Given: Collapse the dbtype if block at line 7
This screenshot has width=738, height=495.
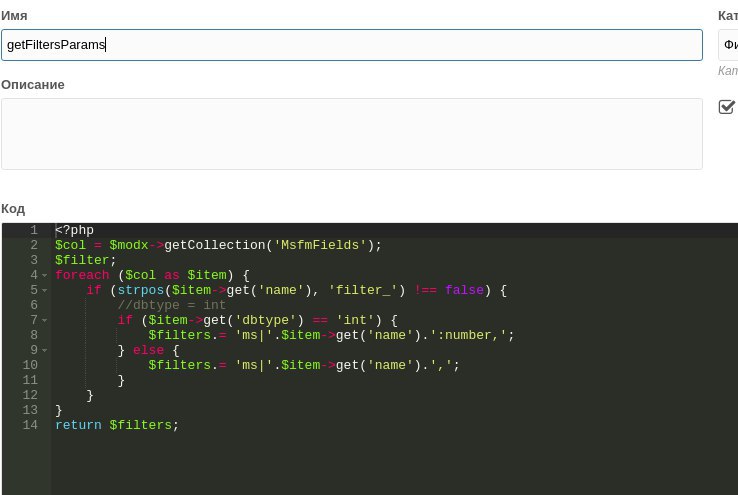Looking at the screenshot, I should point(45,320).
